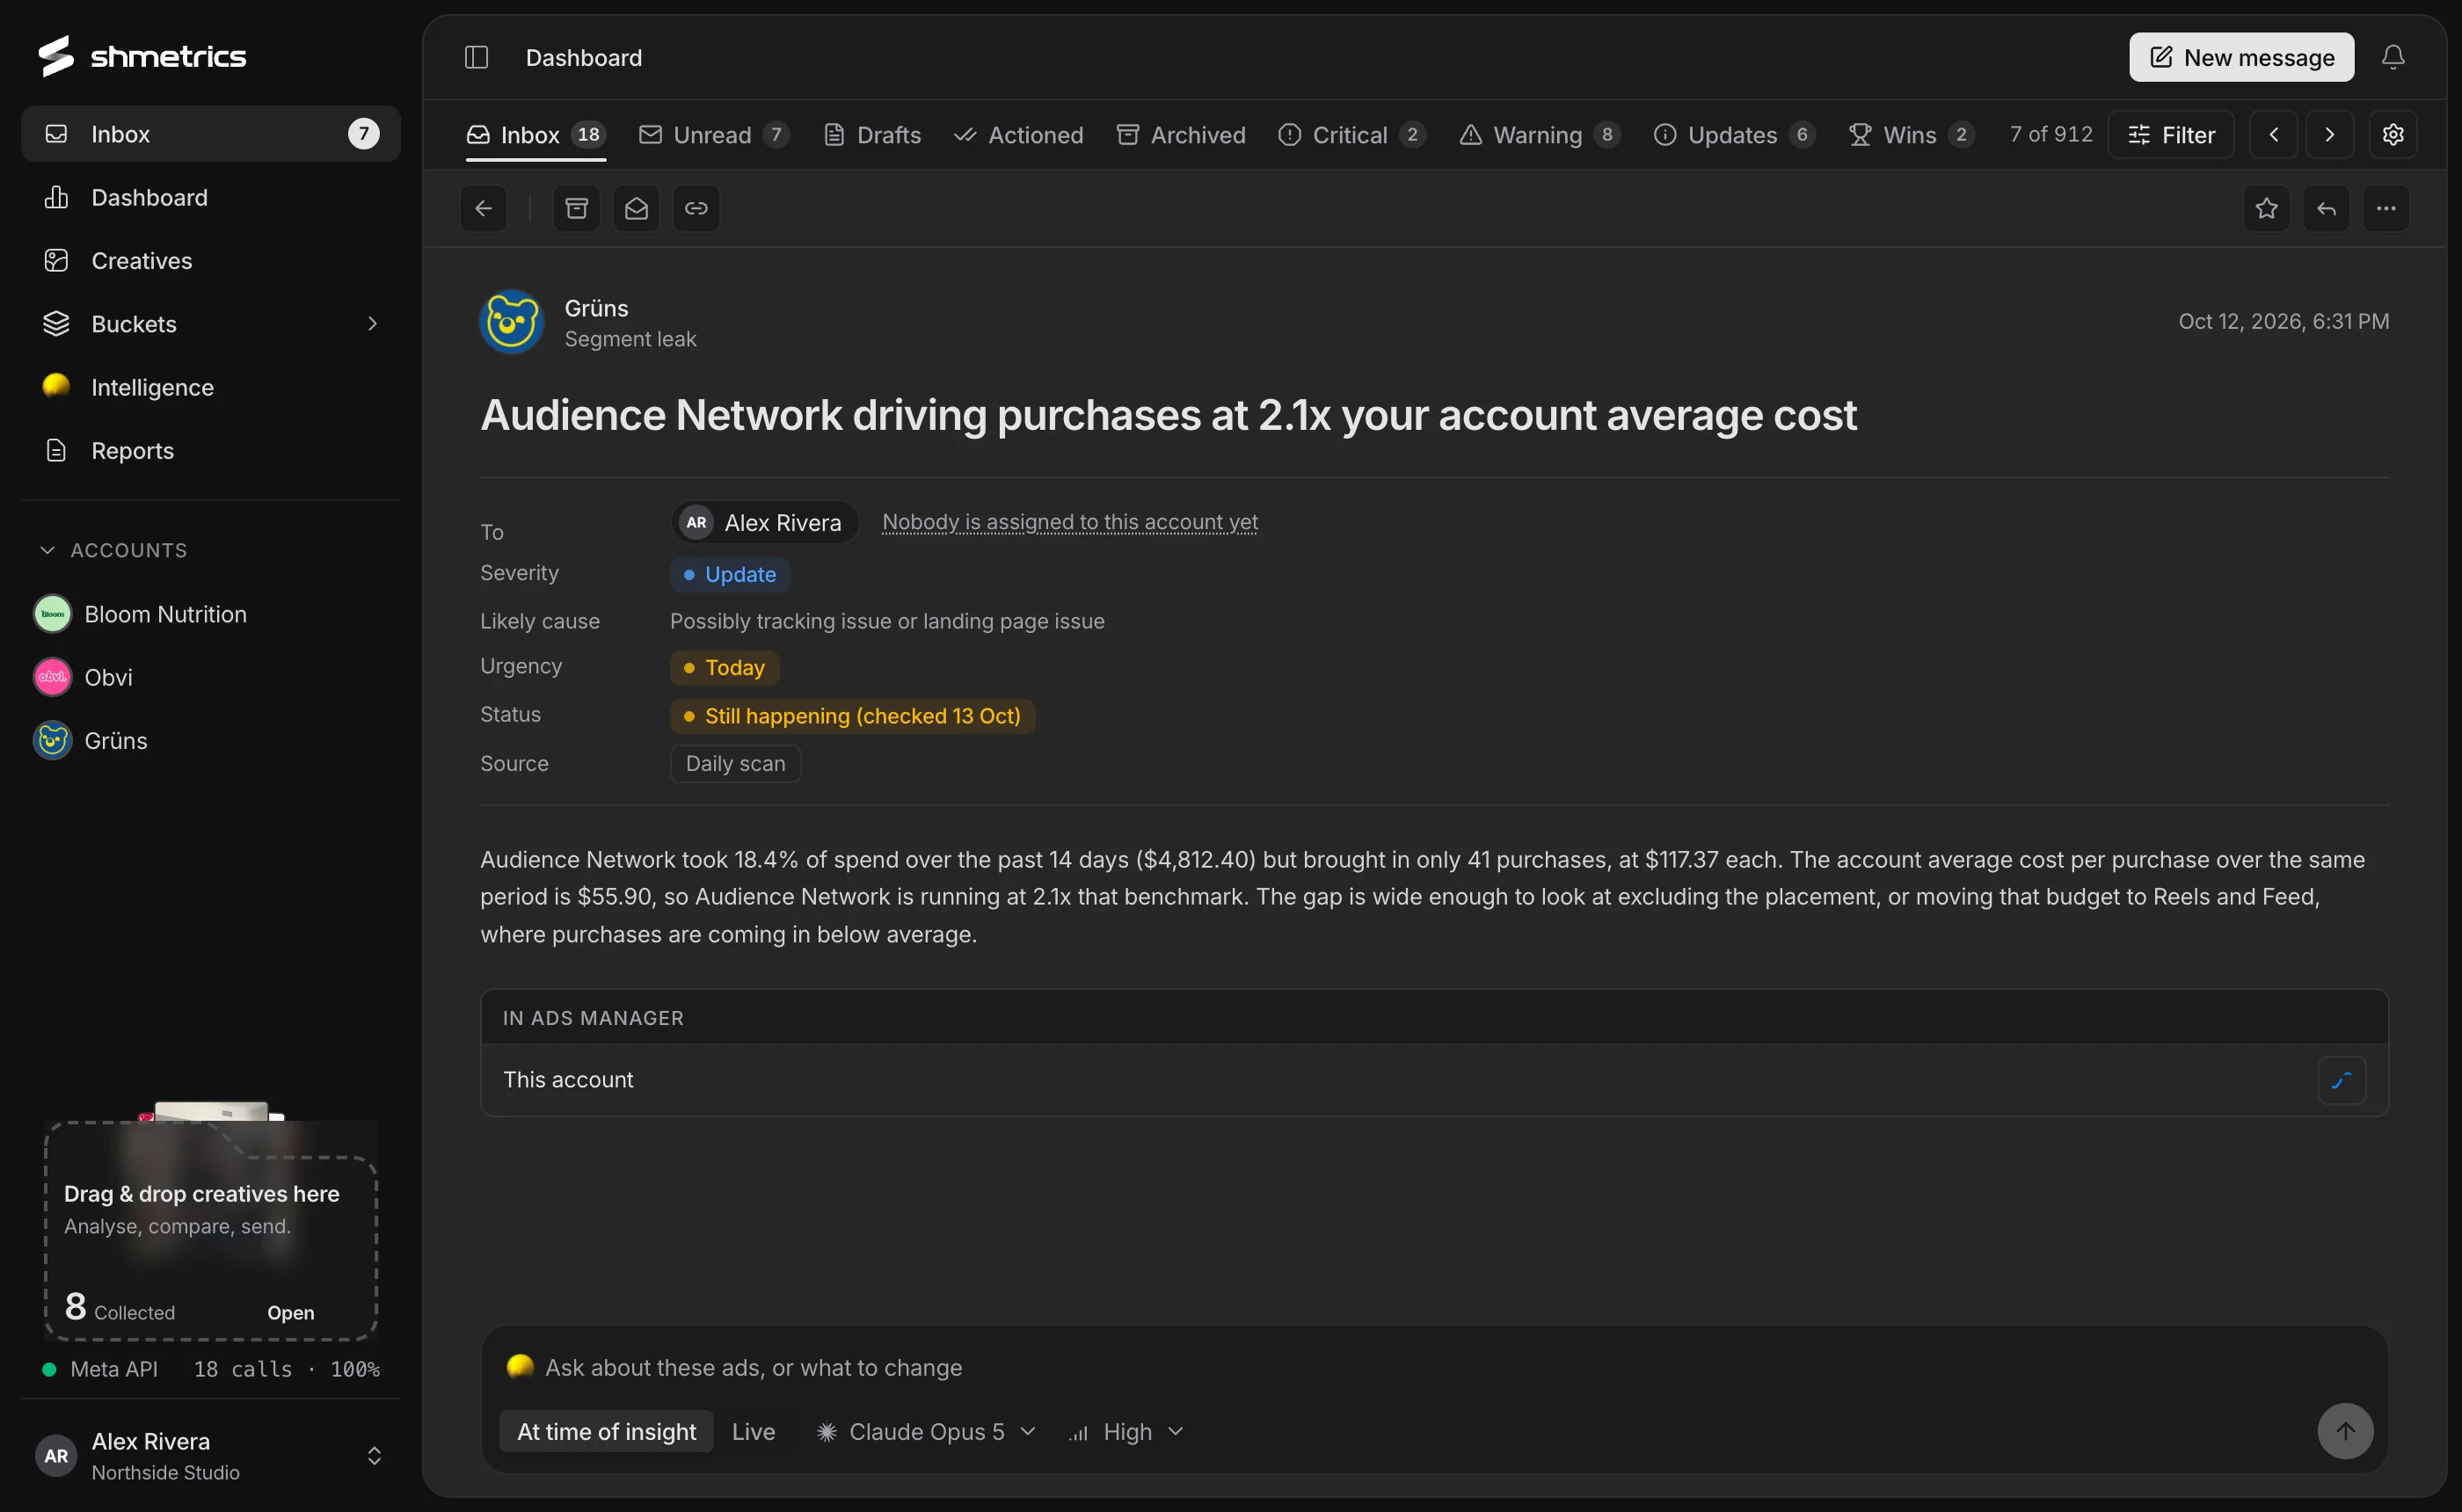Go back with the left arrow button
Screen dimensions: 2462x1512
click(483, 208)
